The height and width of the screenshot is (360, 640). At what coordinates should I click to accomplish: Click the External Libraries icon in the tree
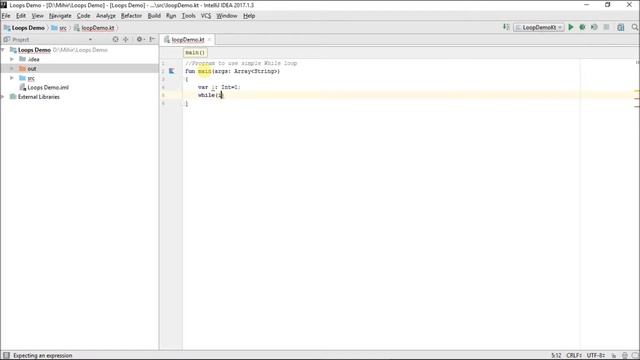13,97
